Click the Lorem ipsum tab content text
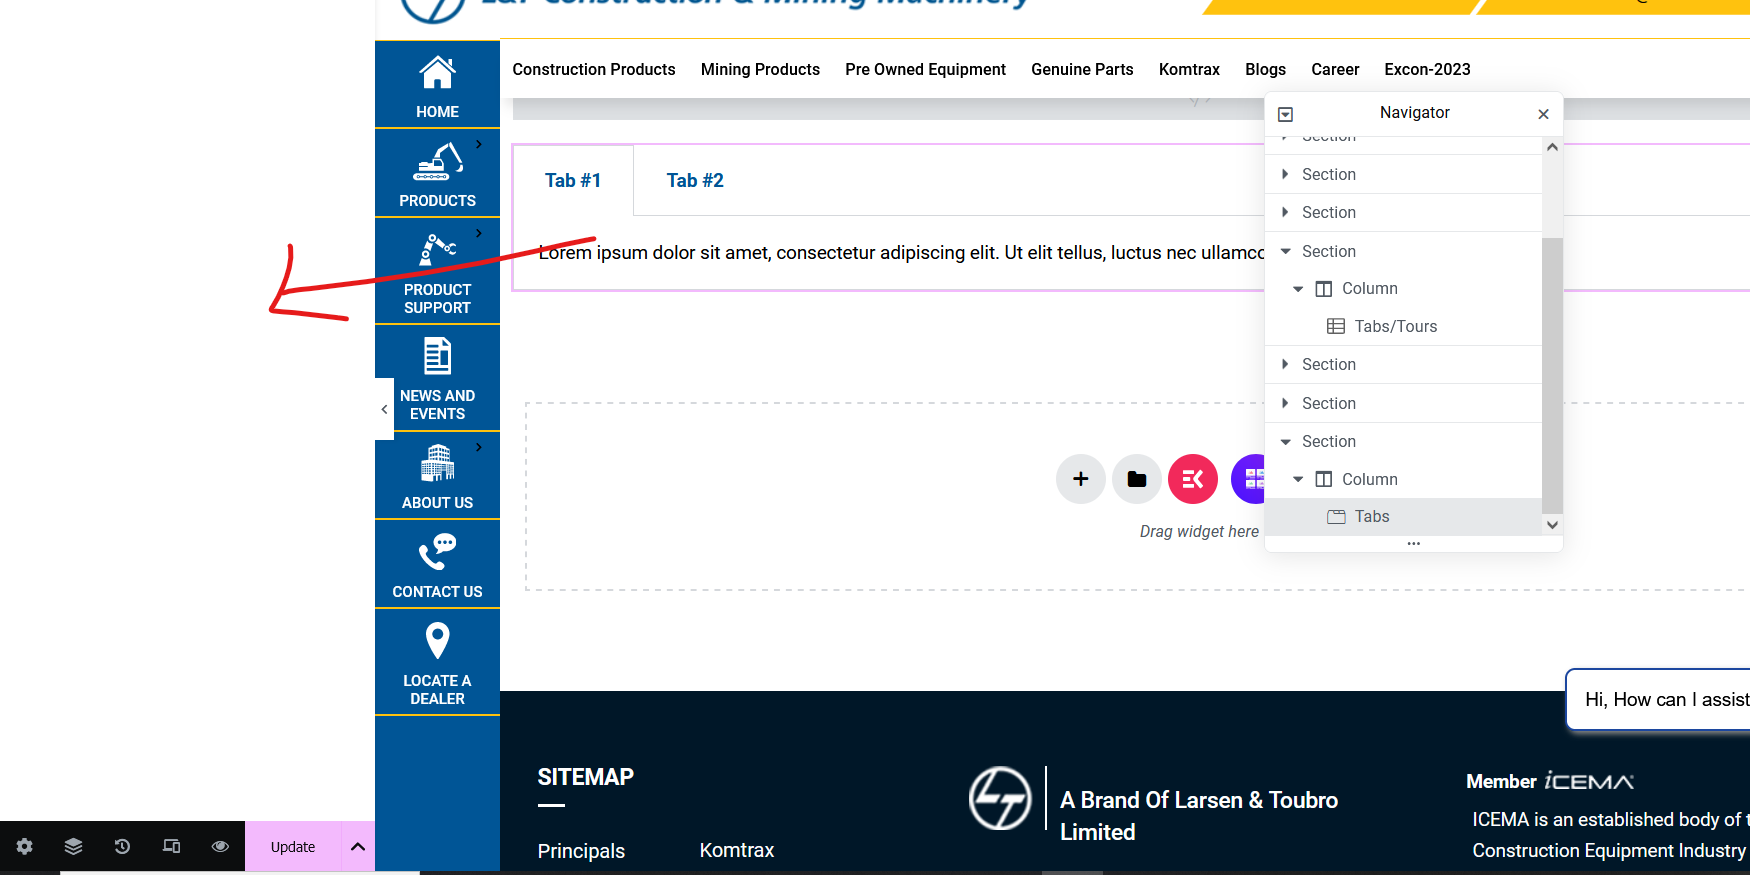Viewport: 1750px width, 875px height. pyautogui.click(x=901, y=253)
